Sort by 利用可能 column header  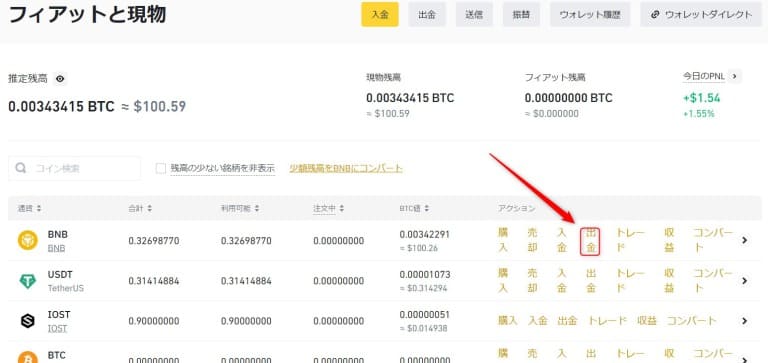pos(240,208)
